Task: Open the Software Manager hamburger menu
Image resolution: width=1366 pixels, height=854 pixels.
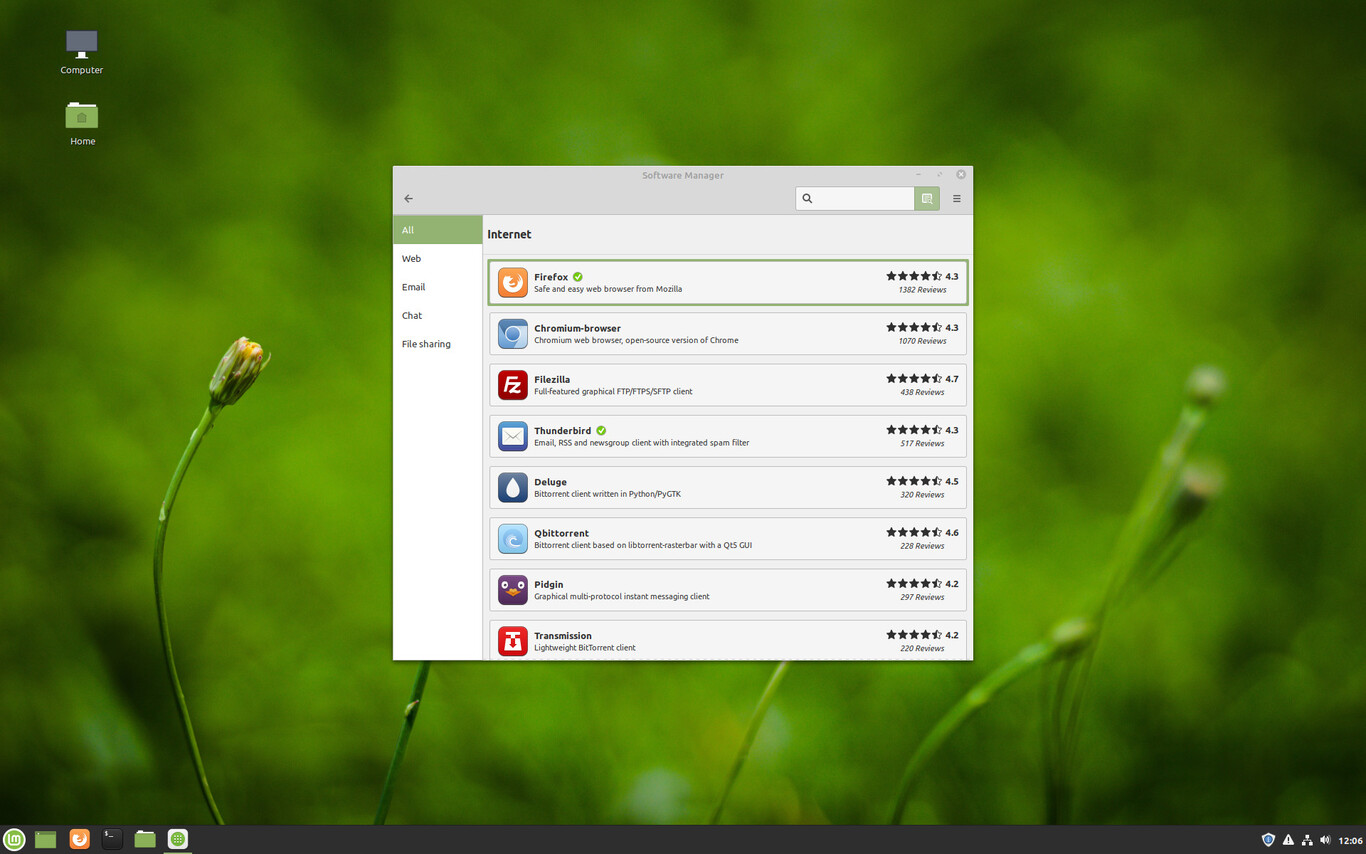Action: (956, 198)
